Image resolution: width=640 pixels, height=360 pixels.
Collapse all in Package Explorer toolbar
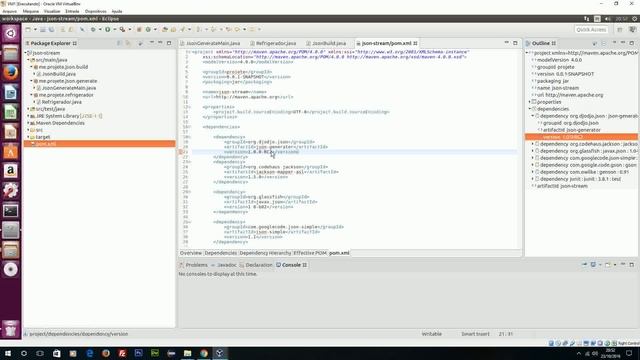point(119,43)
